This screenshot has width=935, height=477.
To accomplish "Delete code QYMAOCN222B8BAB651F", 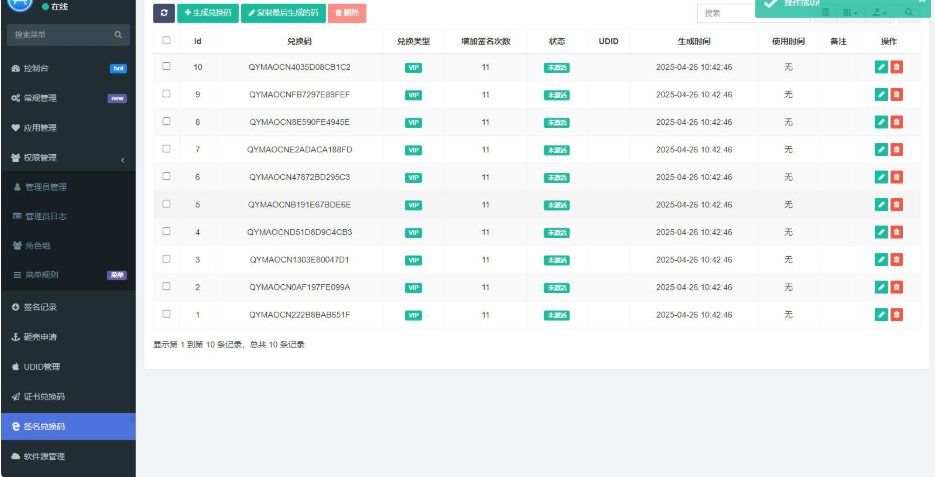I will [x=896, y=314].
